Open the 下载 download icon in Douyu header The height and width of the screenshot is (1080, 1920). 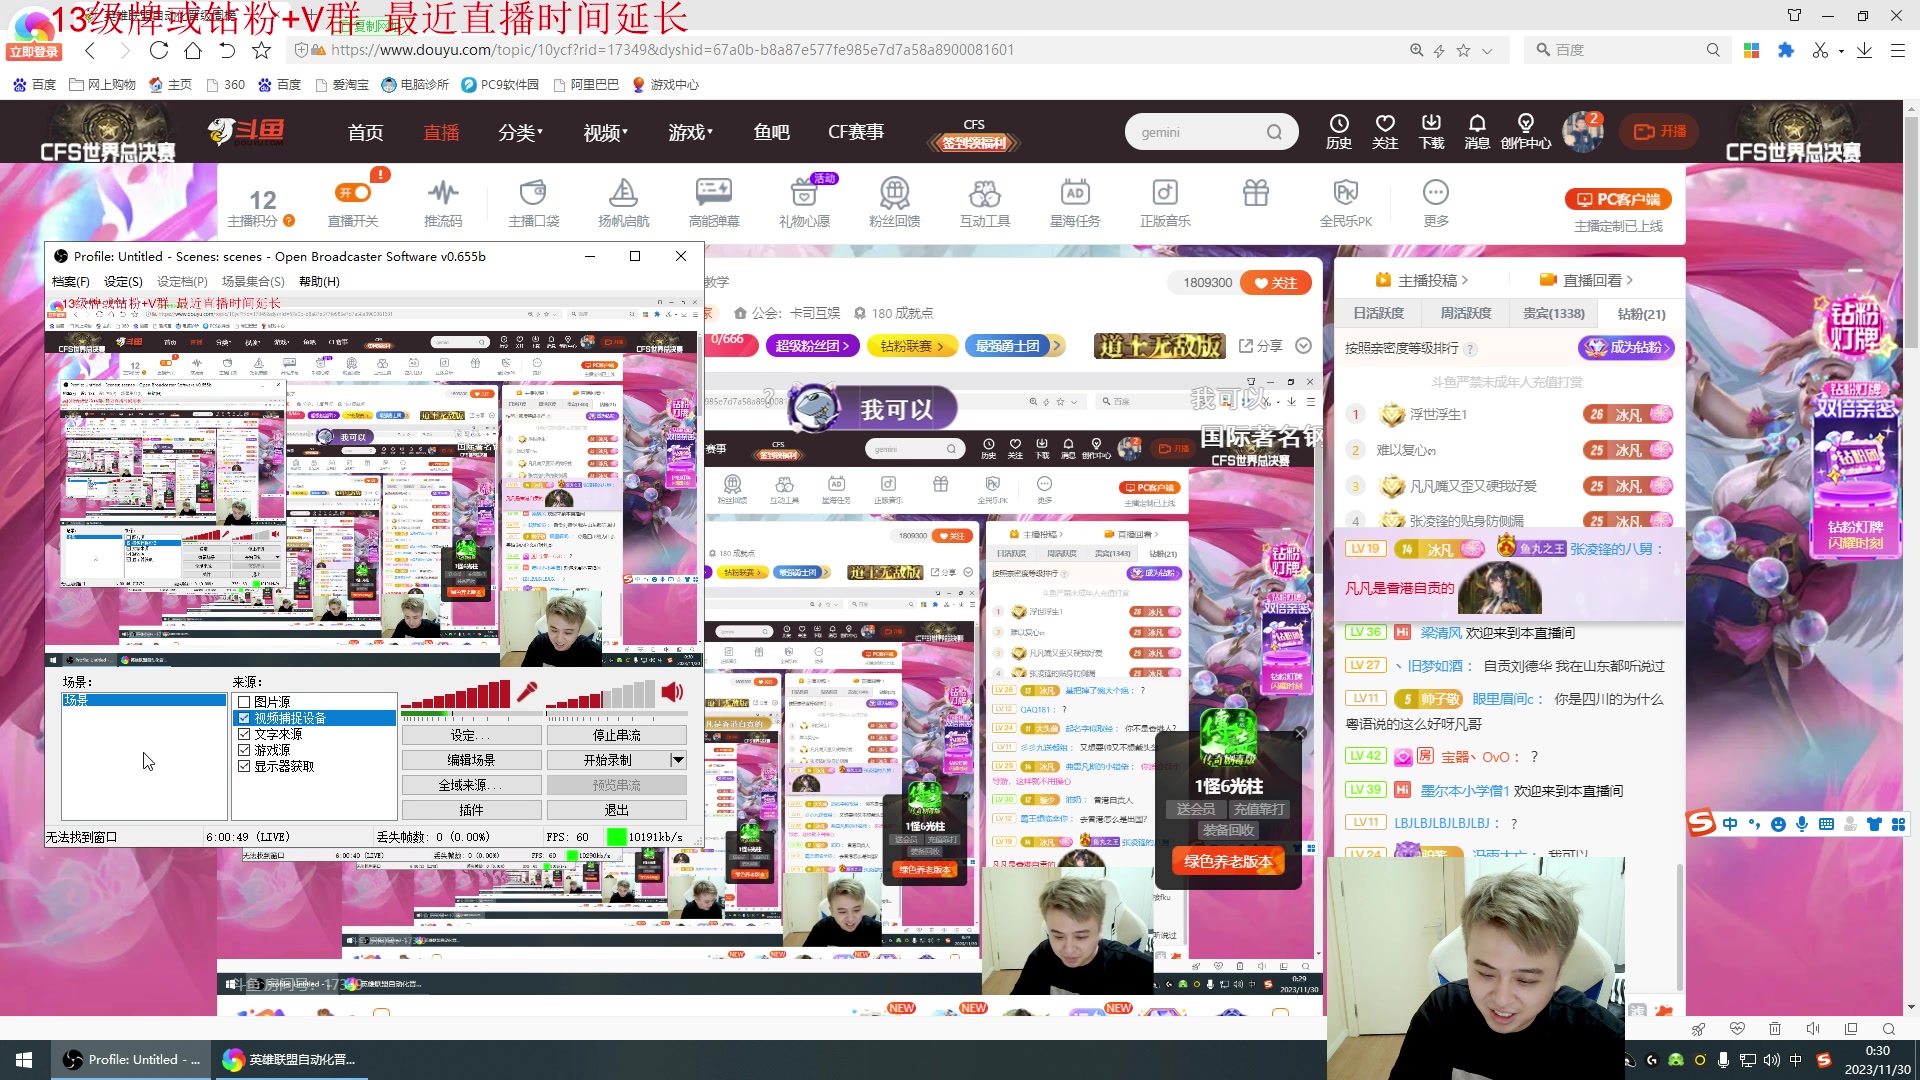tap(1432, 131)
